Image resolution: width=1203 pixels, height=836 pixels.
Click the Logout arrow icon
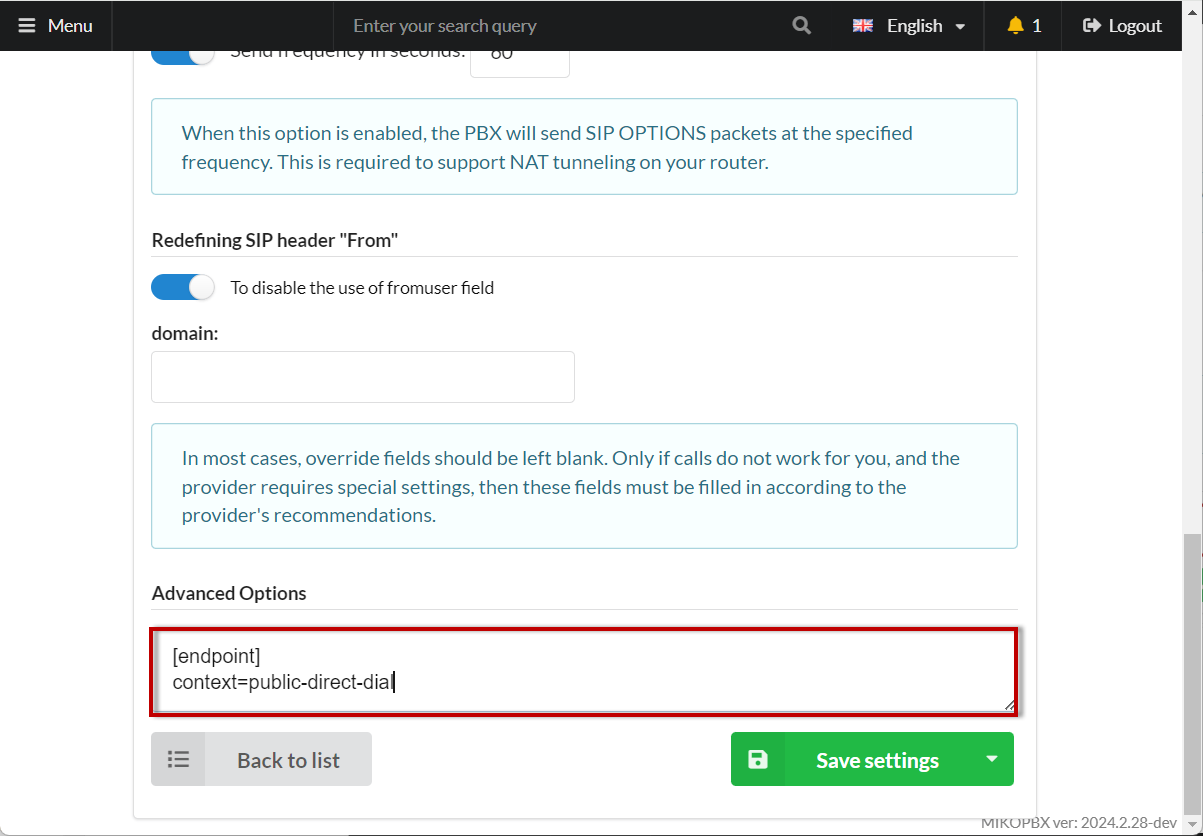[x=1092, y=26]
